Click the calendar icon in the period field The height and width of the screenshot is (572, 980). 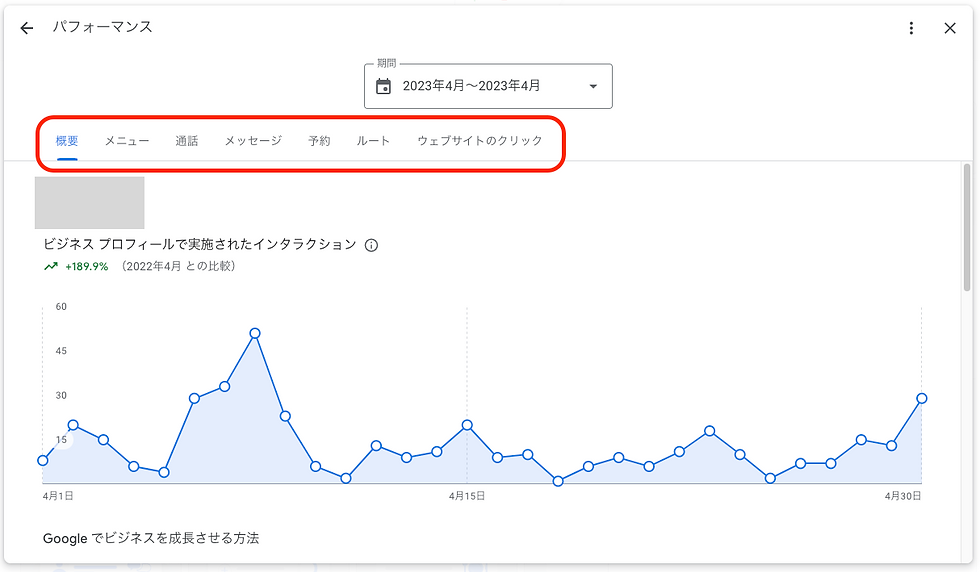(383, 86)
